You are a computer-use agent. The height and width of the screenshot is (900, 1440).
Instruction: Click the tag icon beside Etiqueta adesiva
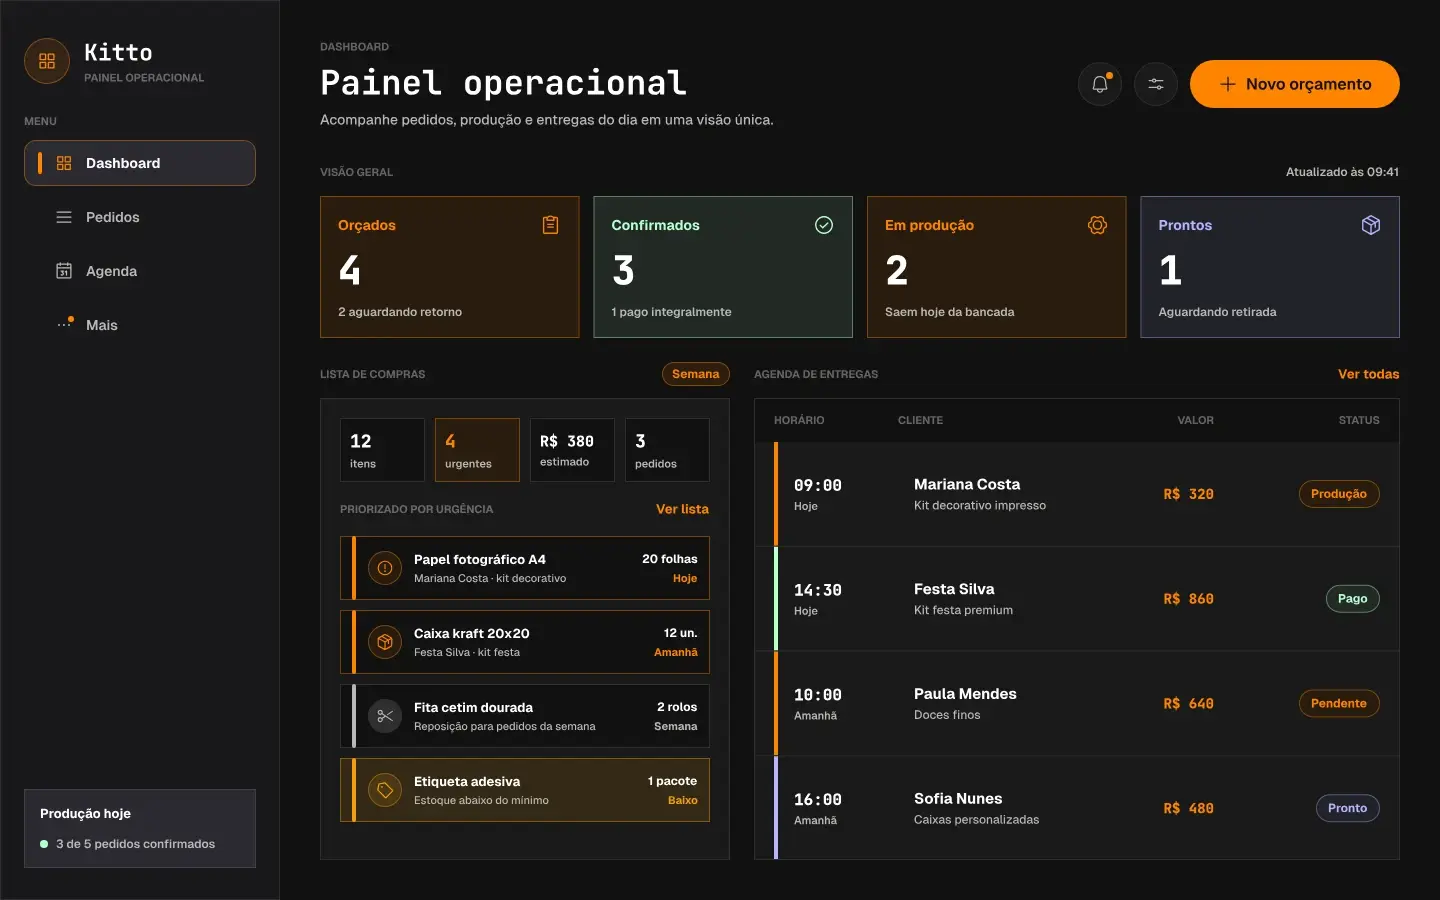tap(385, 790)
